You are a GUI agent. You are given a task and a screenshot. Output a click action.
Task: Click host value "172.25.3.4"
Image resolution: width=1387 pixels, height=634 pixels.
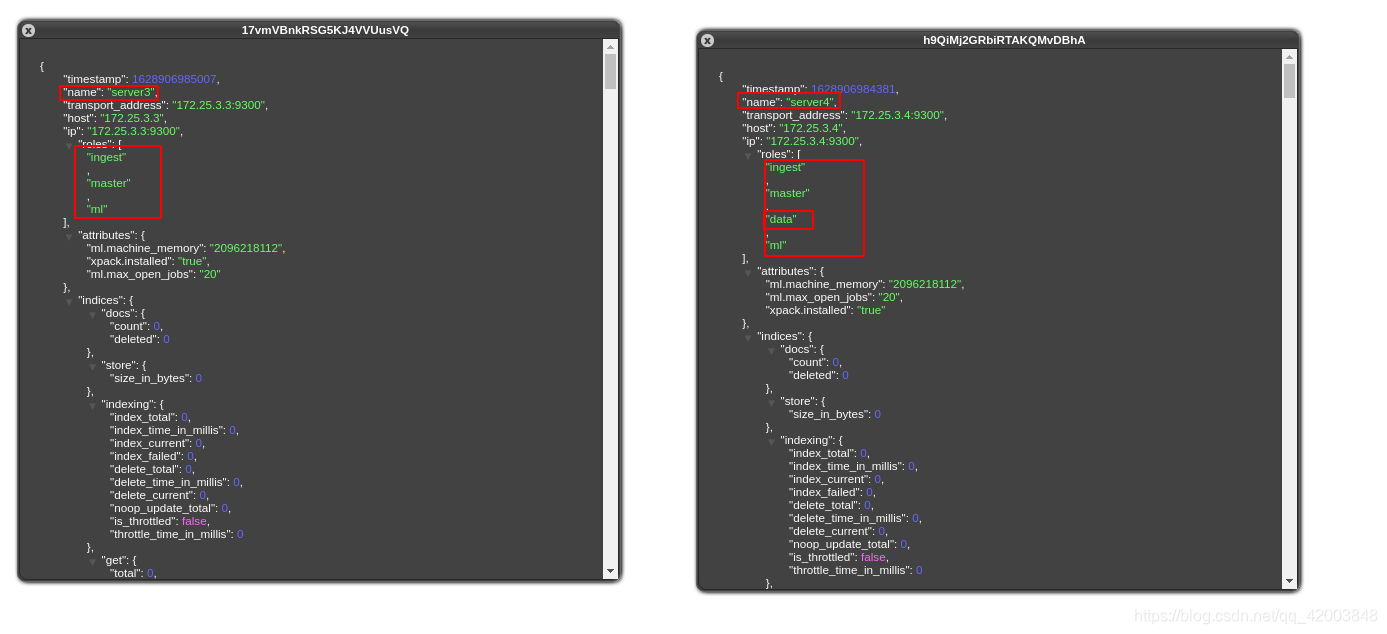[x=811, y=128]
